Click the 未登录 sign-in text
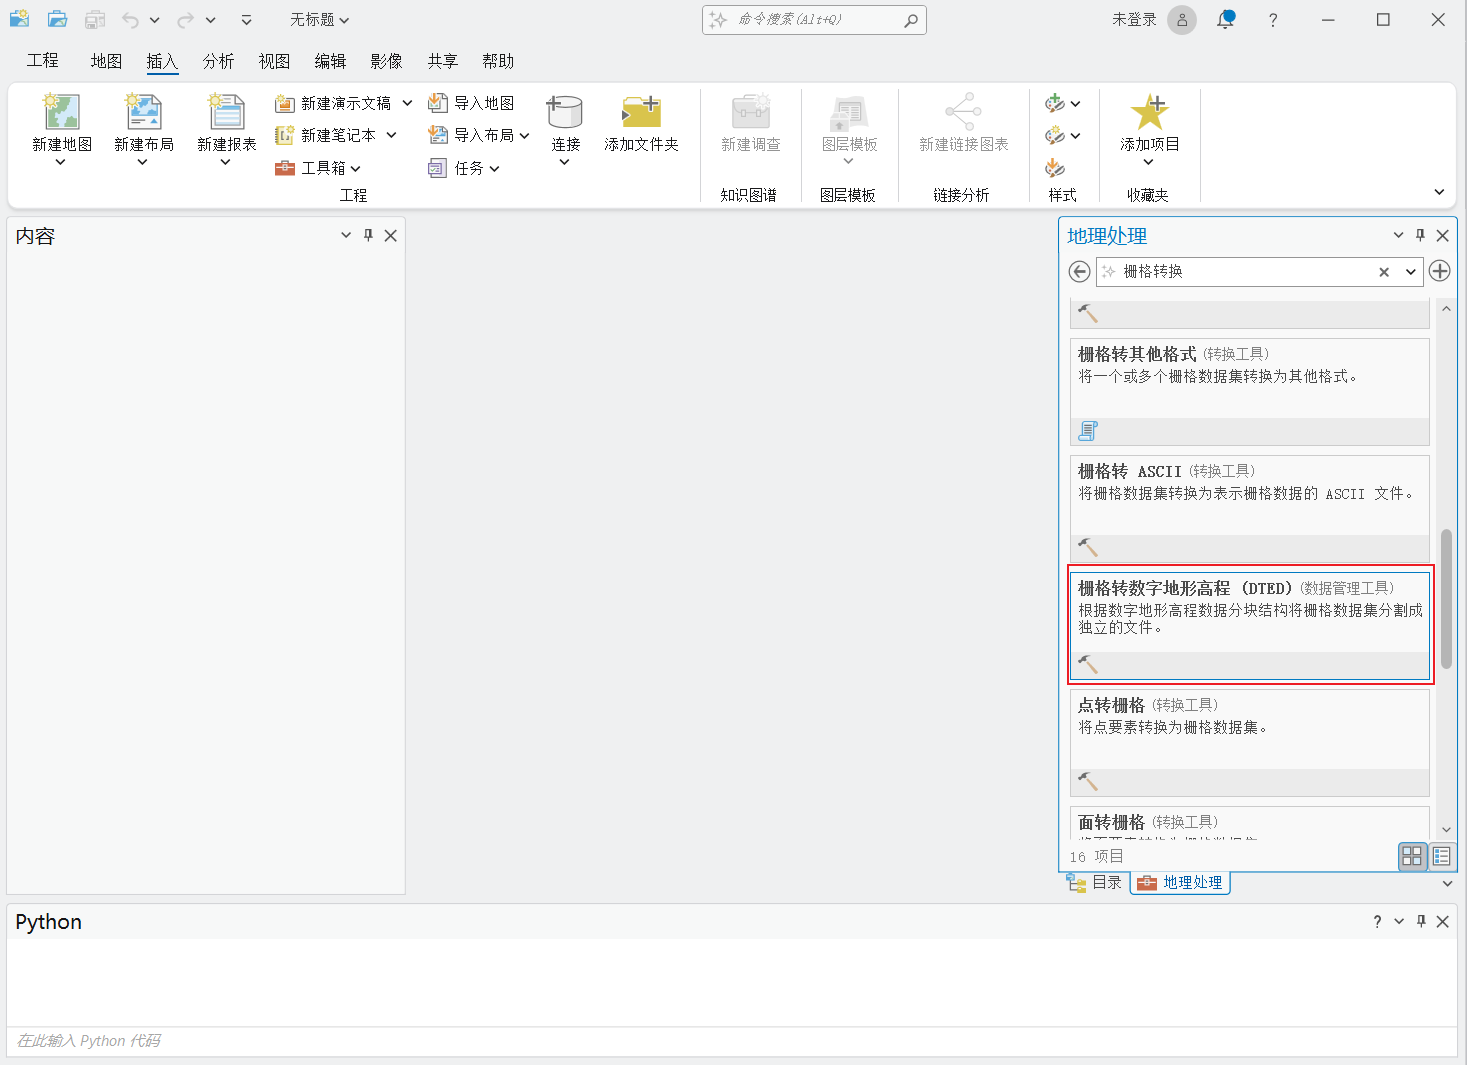 coord(1134,20)
